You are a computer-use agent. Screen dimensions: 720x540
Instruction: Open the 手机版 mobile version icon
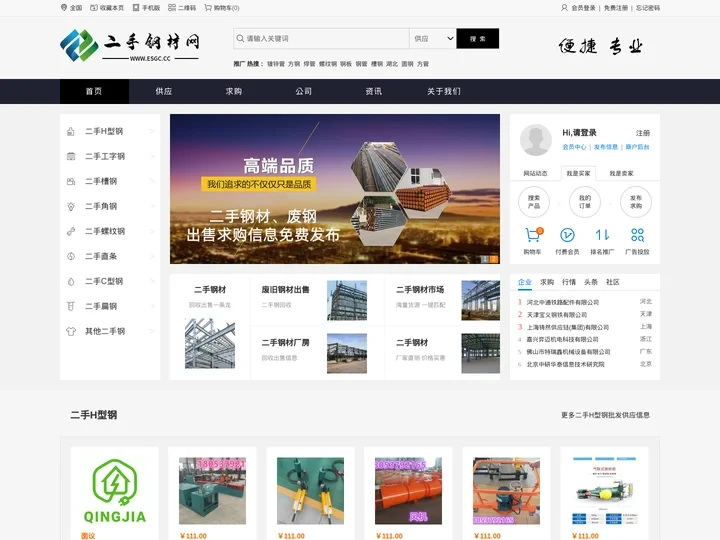point(136,8)
